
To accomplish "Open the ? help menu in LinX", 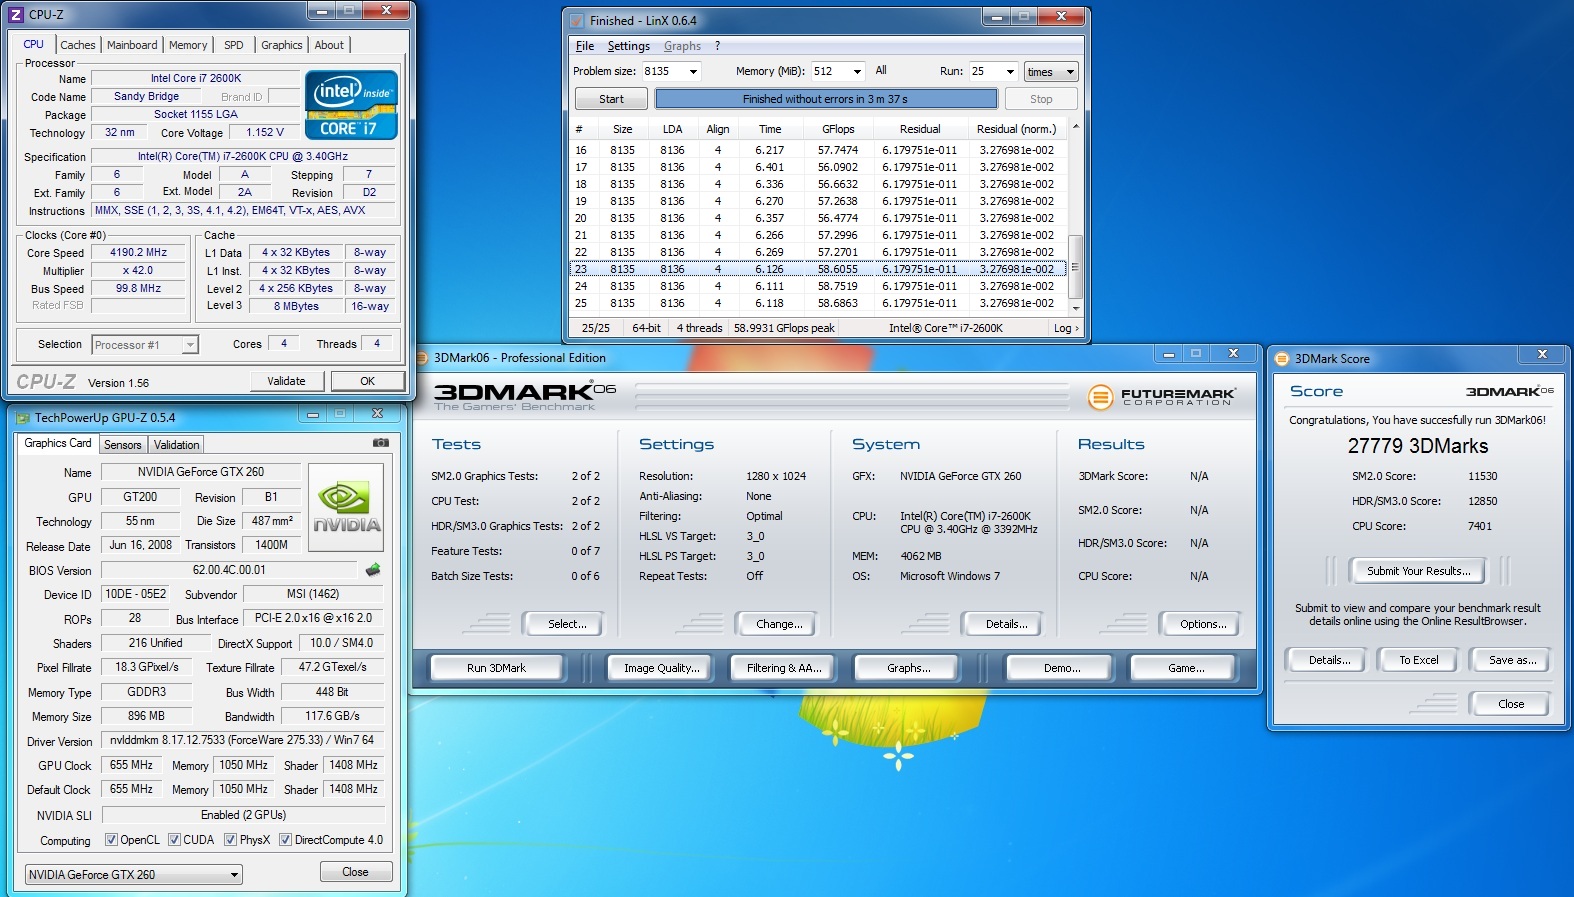I will click(717, 46).
